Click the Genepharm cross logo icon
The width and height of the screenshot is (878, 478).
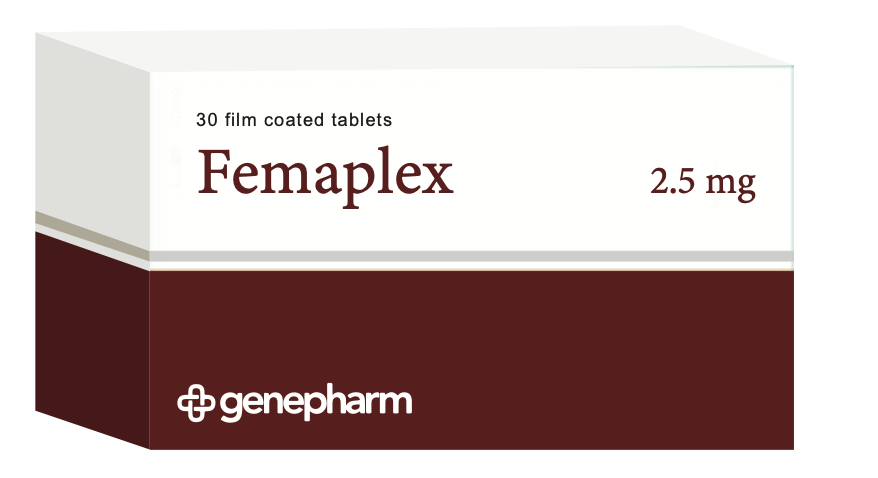click(x=195, y=402)
